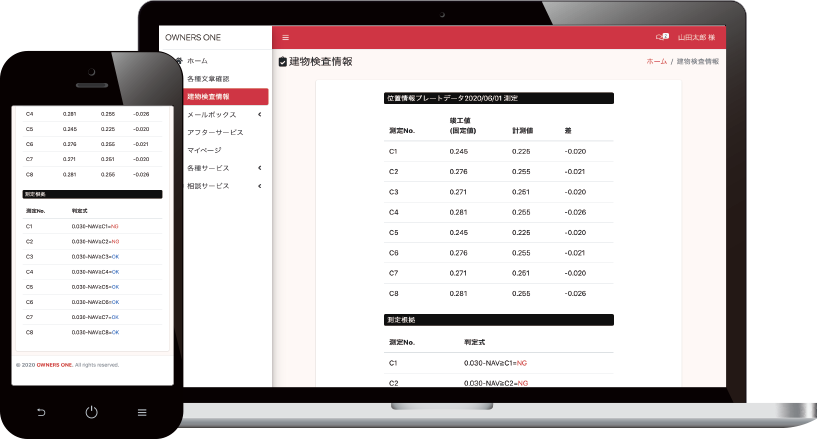Open マイページ in the sidebar
Screen dimensions: 817x439
204,150
